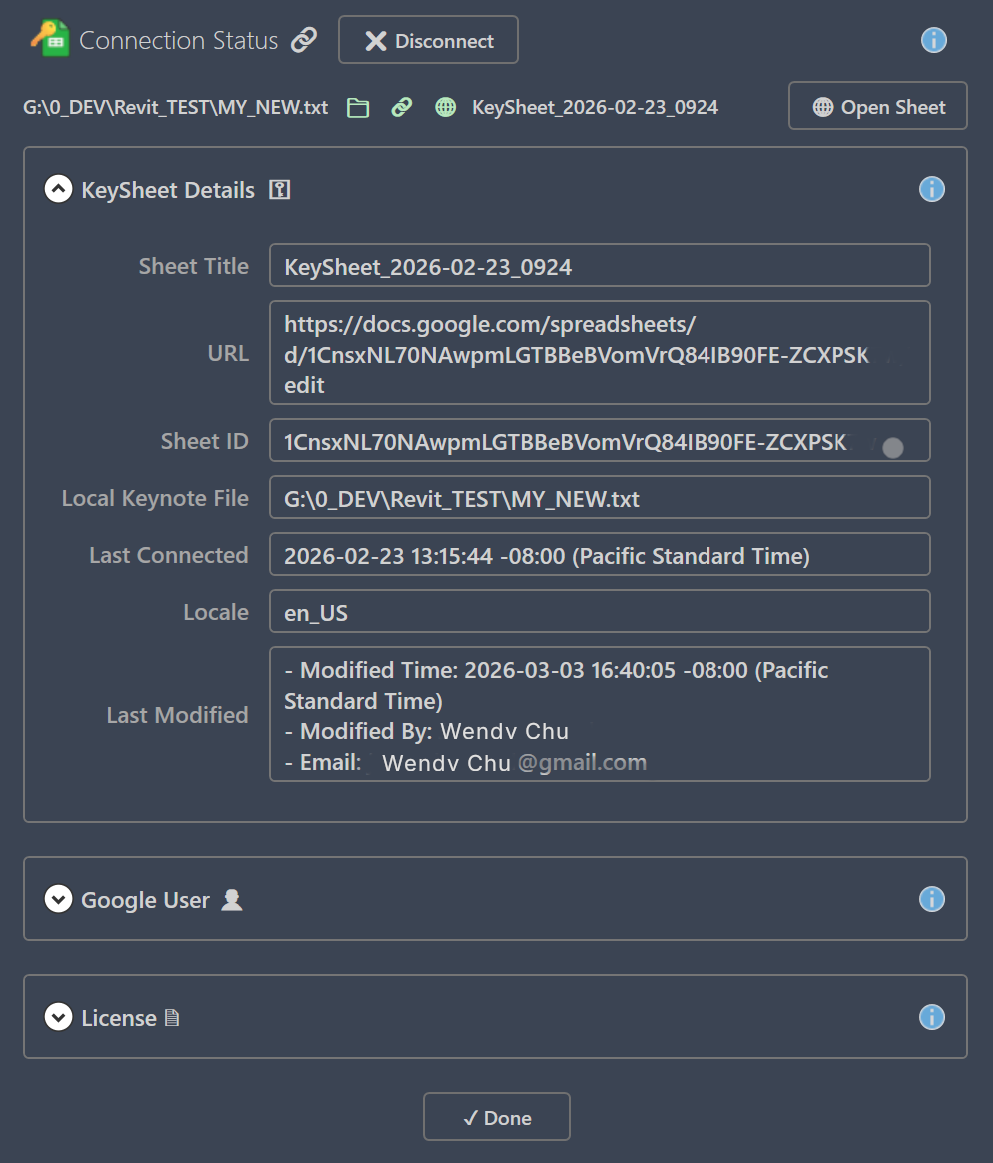Expand the Google User section
Image resolution: width=993 pixels, height=1163 pixels.
pyautogui.click(x=58, y=899)
